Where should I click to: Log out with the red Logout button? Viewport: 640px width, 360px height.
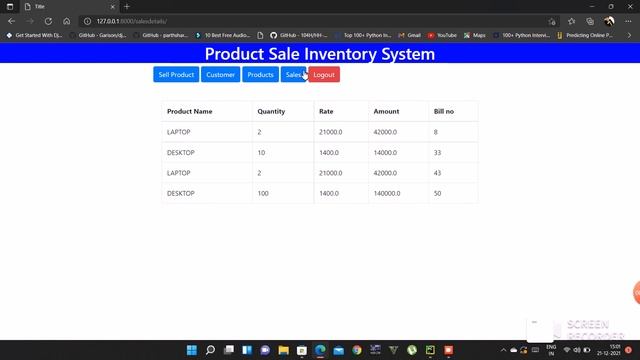(324, 75)
